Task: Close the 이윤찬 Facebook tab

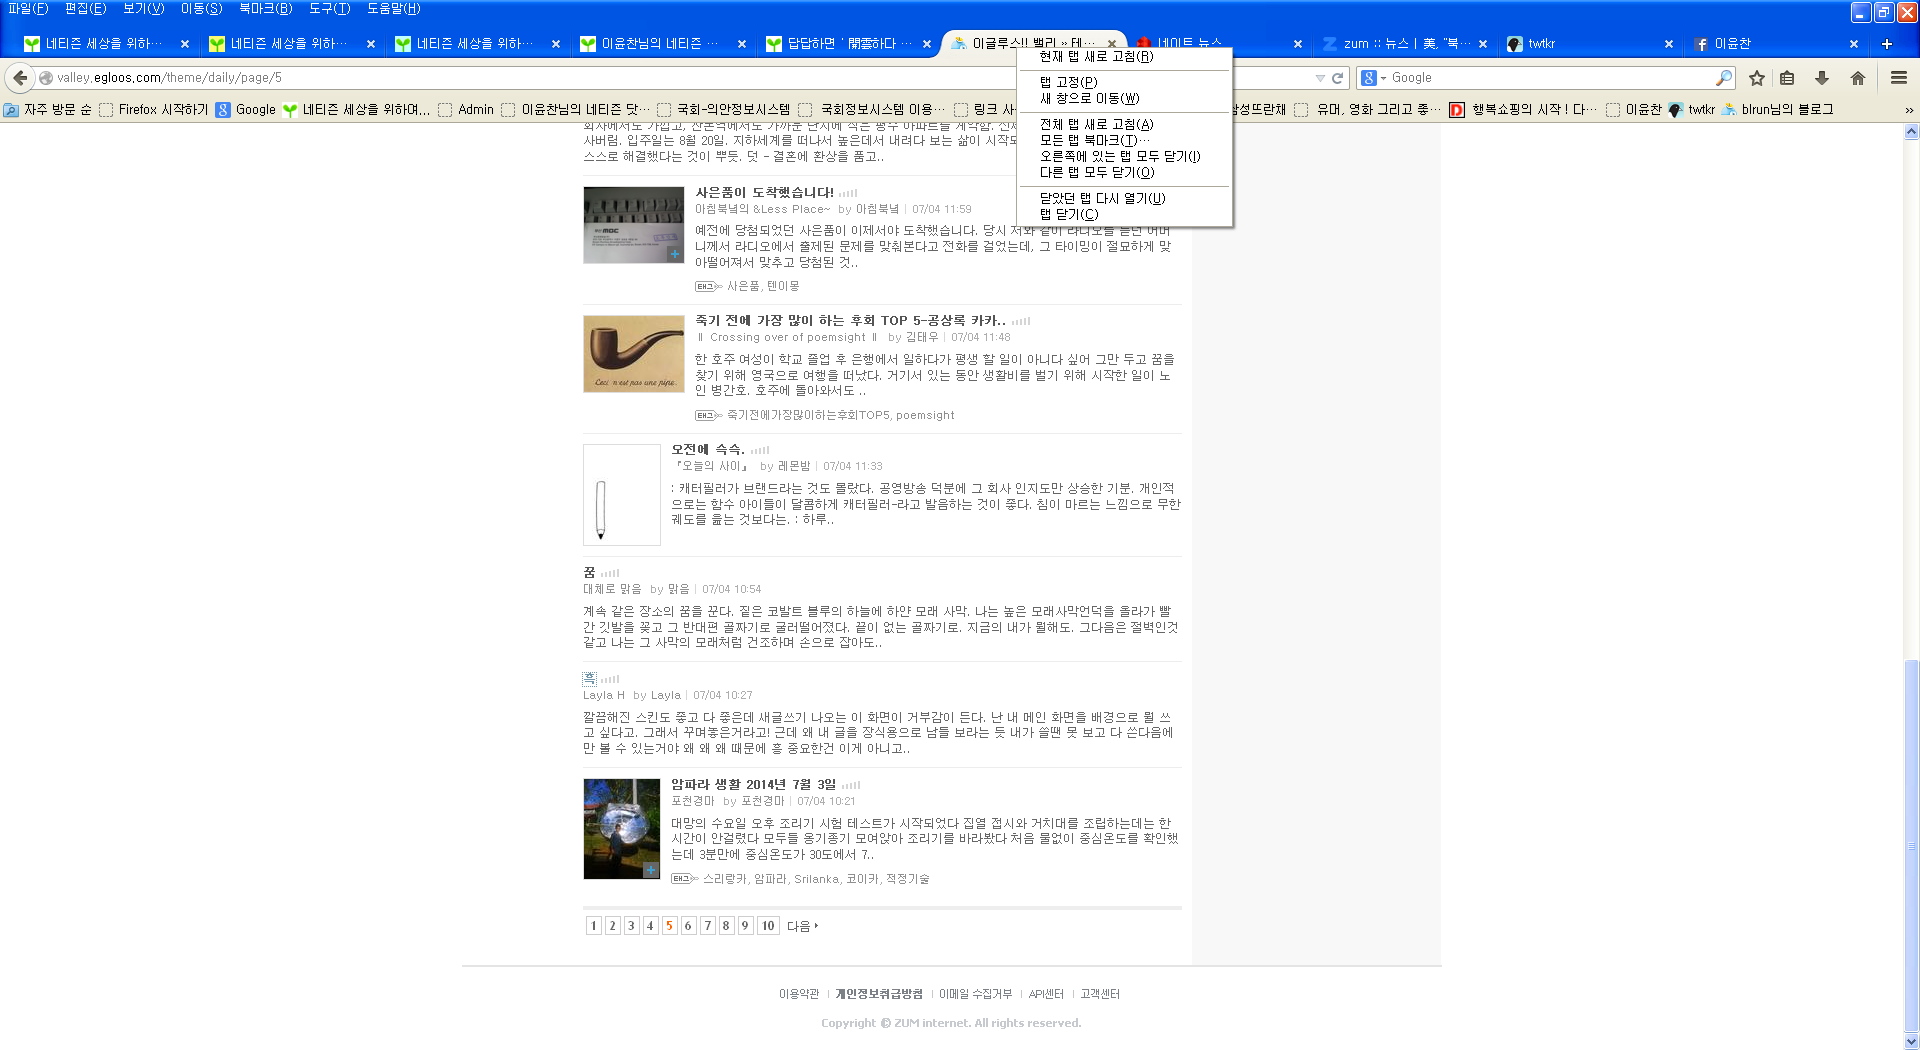Action: (1853, 44)
